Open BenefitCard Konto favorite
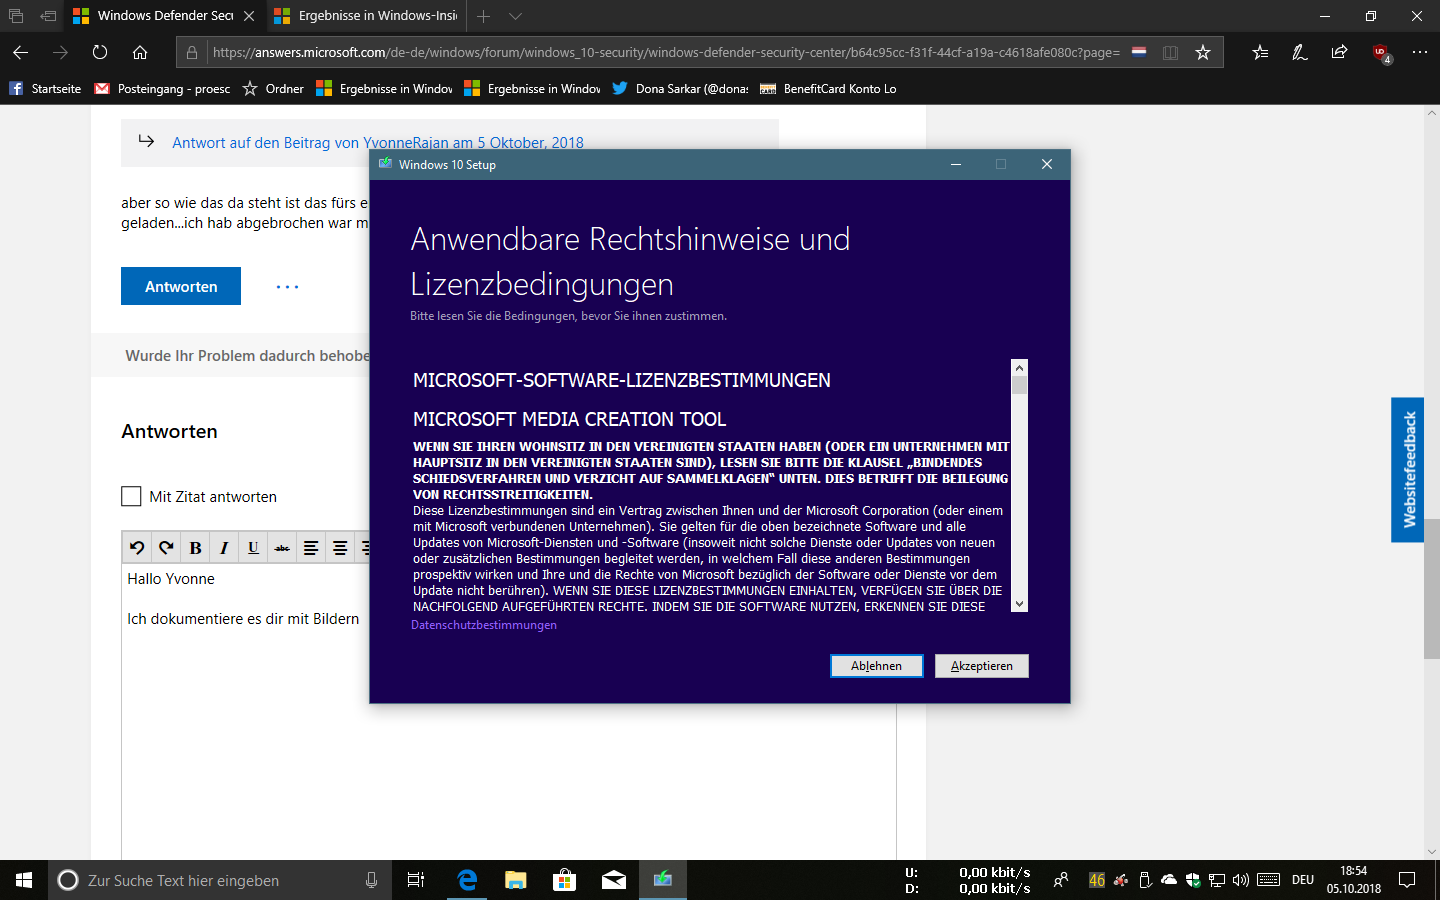Viewport: 1440px width, 900px height. pos(828,88)
